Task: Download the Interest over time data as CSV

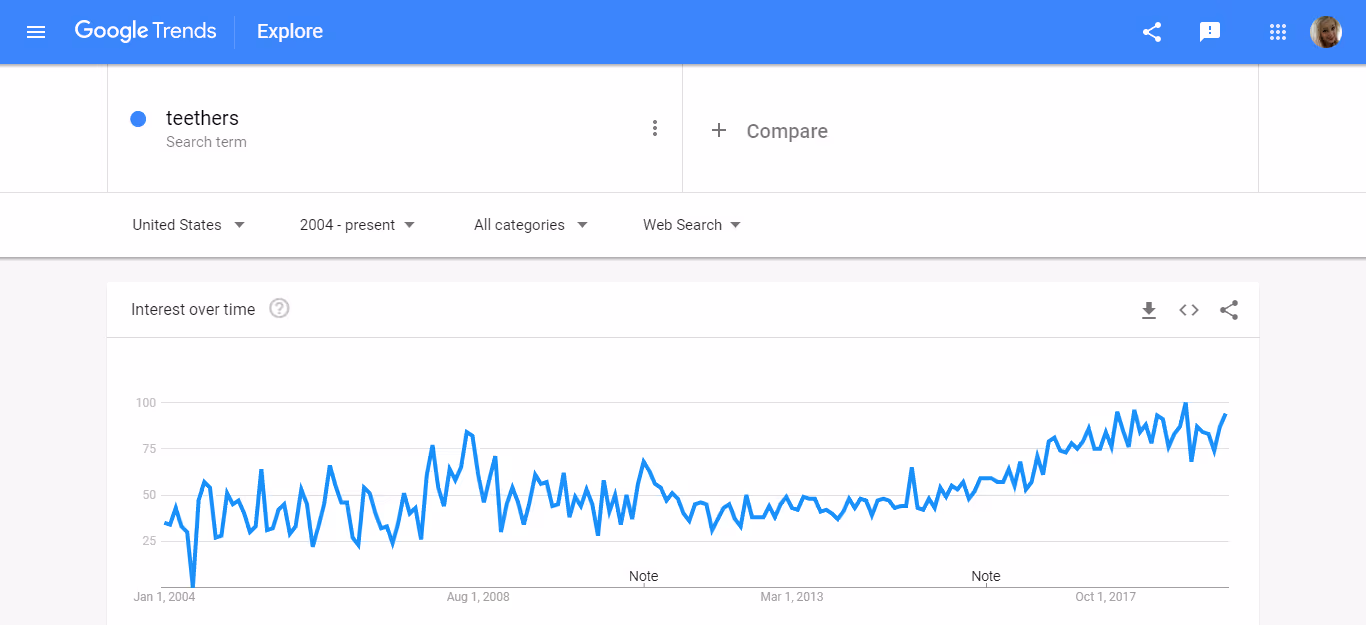Action: [1148, 310]
